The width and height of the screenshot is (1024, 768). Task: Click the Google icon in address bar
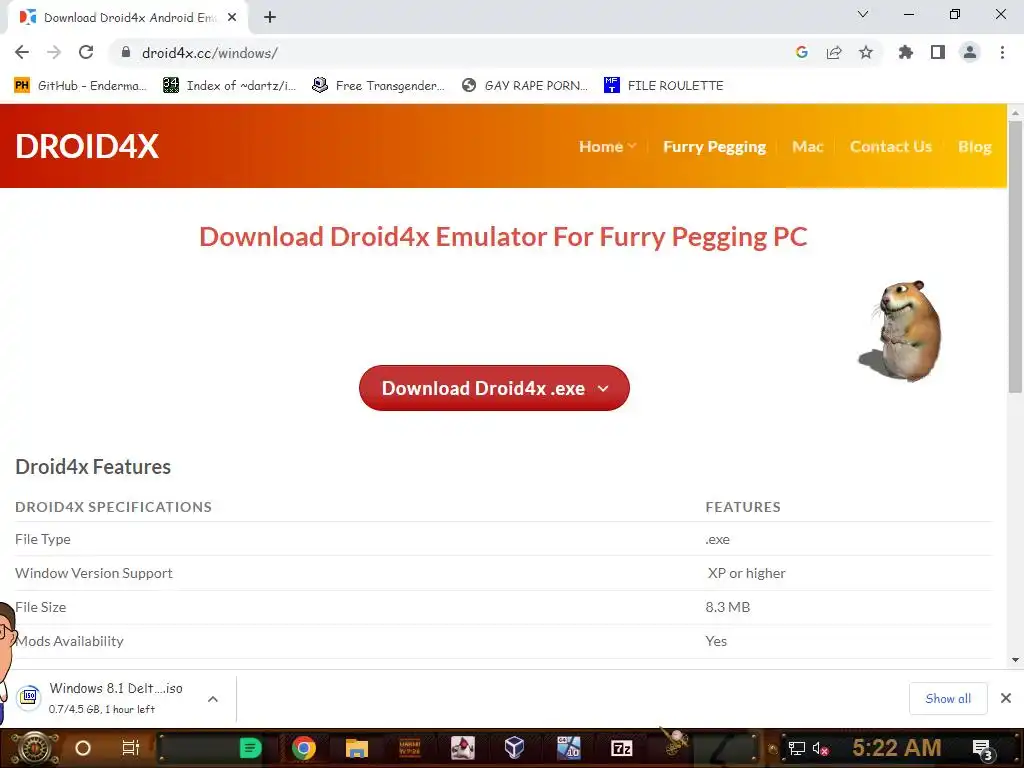[802, 52]
